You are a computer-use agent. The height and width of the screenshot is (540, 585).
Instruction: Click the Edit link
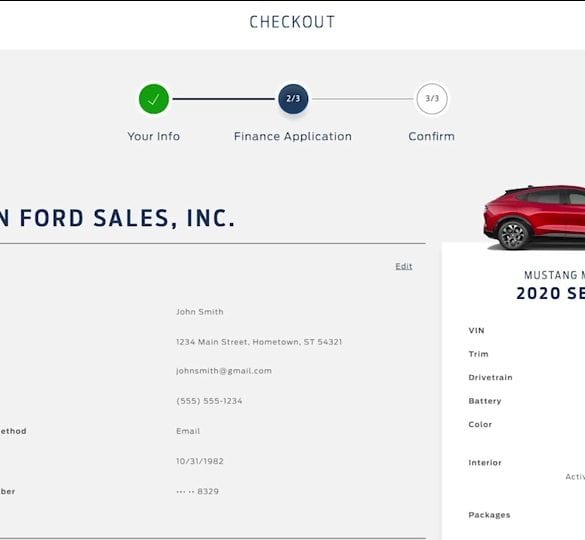(404, 266)
